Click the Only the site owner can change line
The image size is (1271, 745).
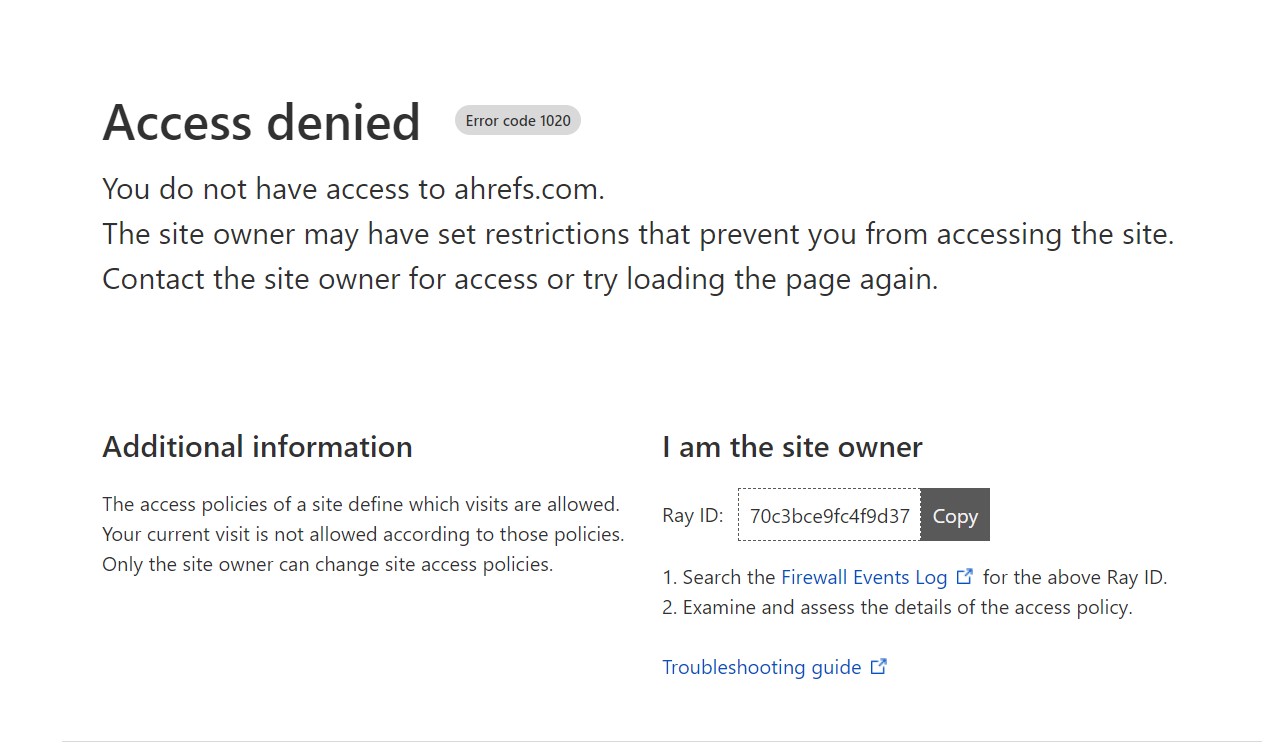(x=327, y=564)
